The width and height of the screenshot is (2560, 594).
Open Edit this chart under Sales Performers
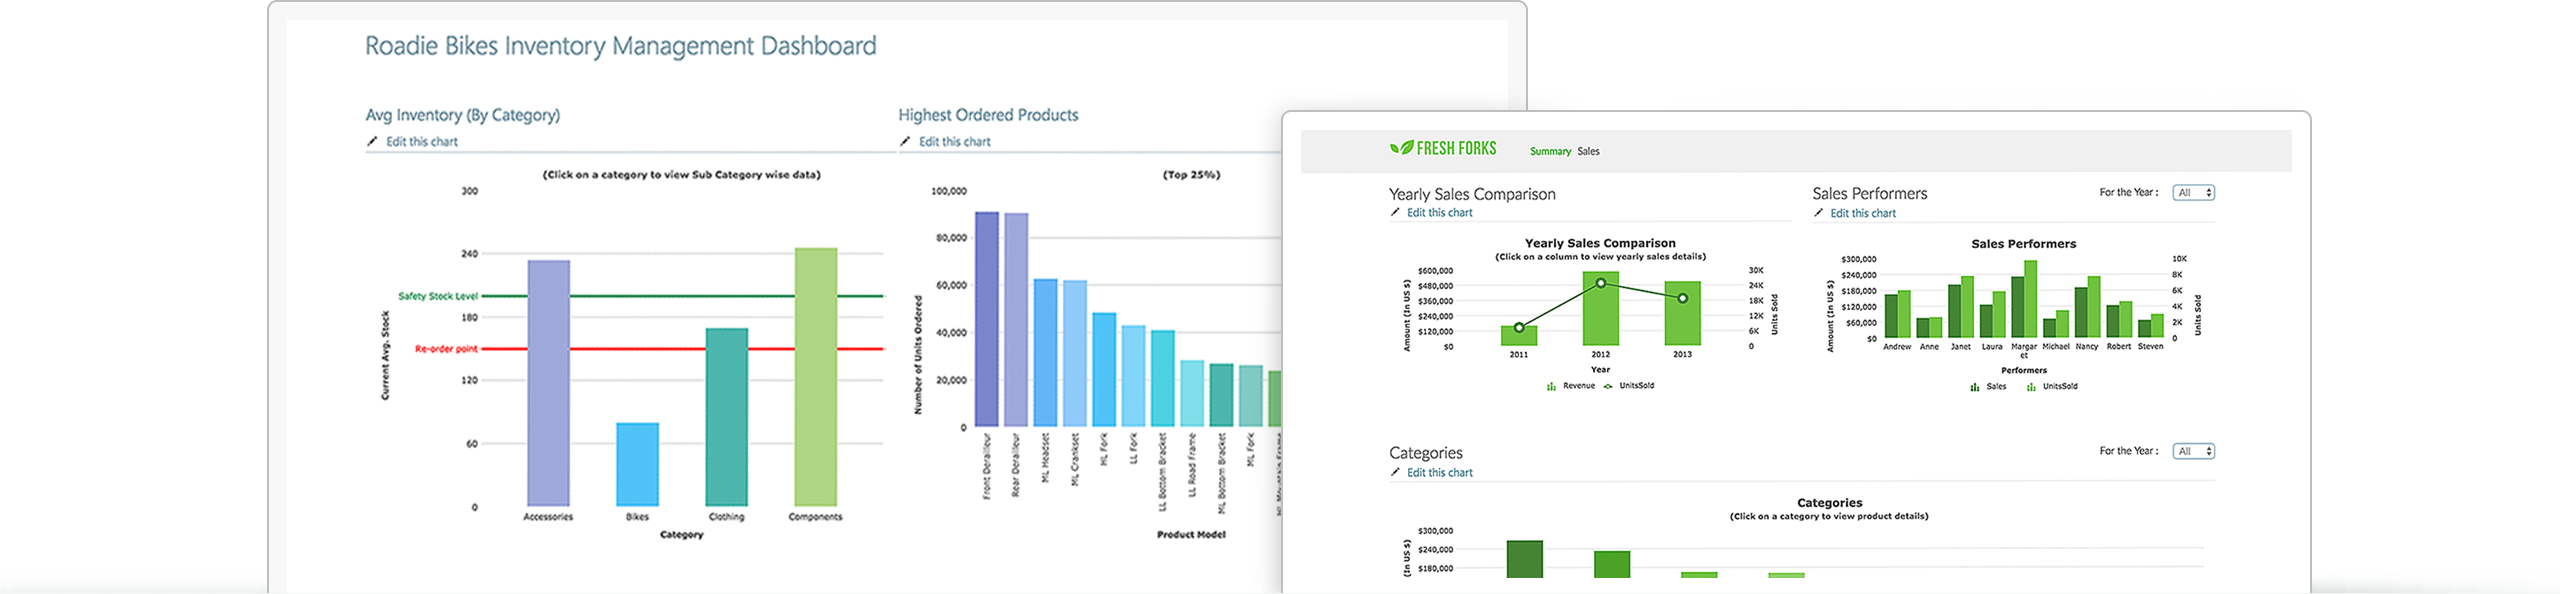tap(1863, 213)
